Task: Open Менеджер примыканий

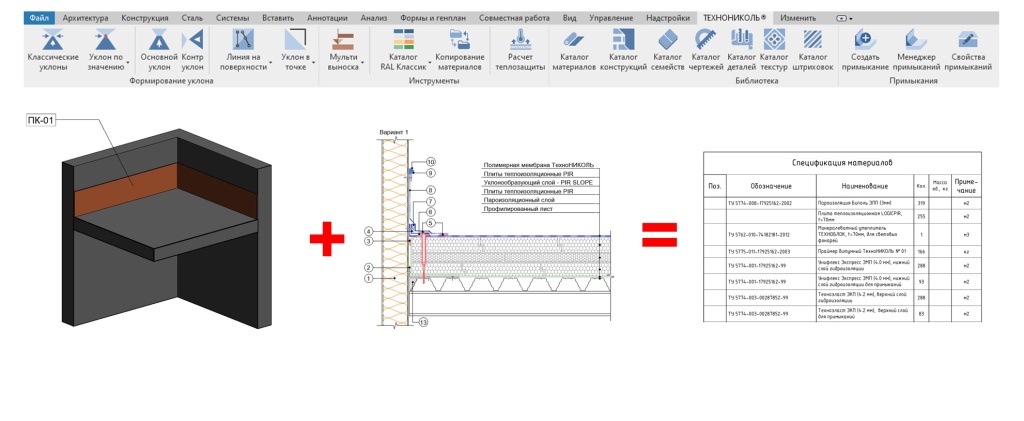Action: point(915,41)
